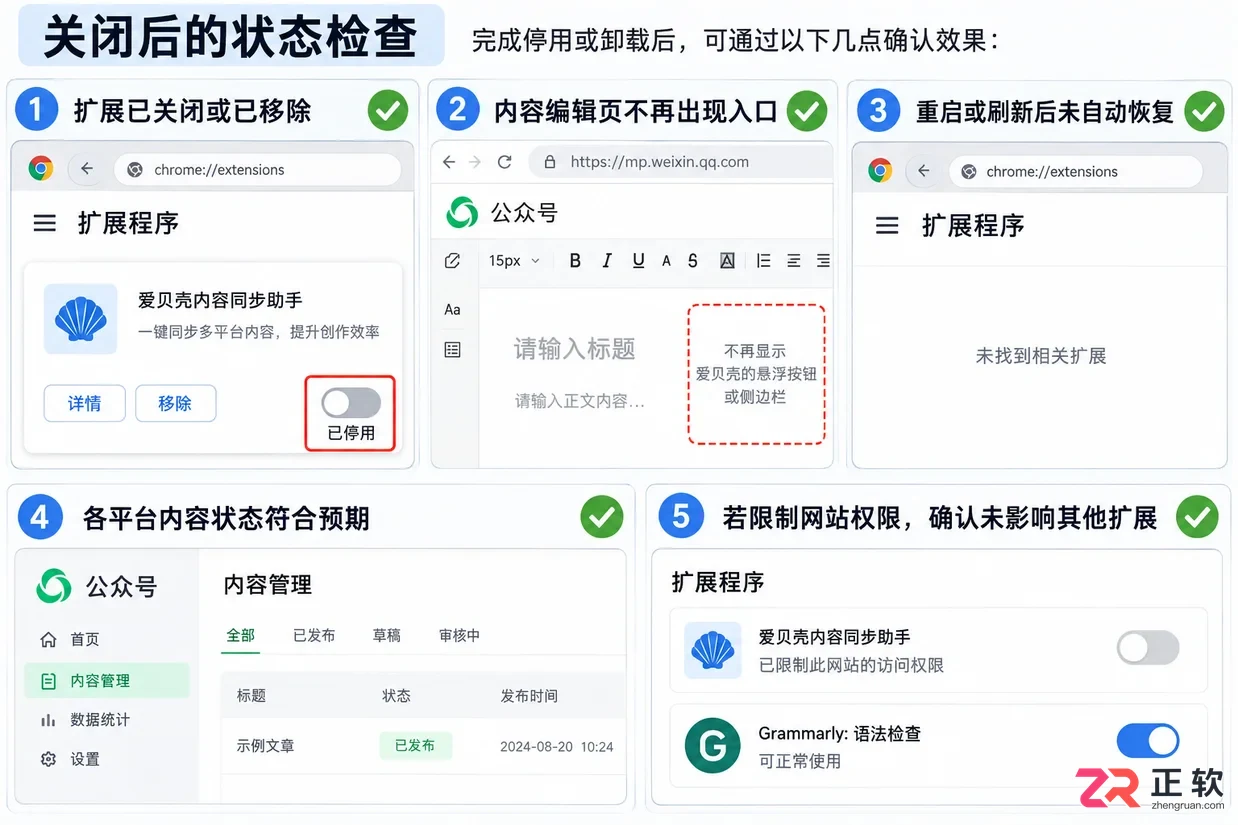Screen dimensions: 1238x825
Task: Click the 发布时间 column header
Action: 529,696
